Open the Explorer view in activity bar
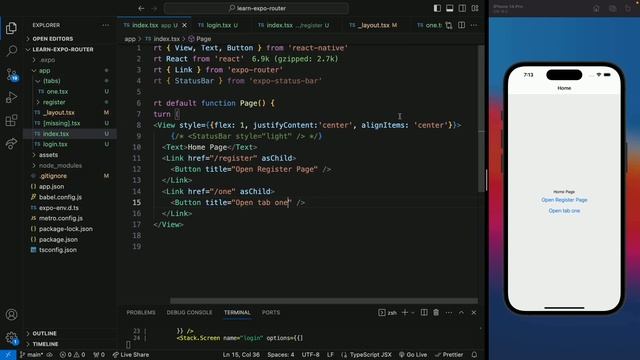This screenshot has height=360, width=640. [11, 28]
